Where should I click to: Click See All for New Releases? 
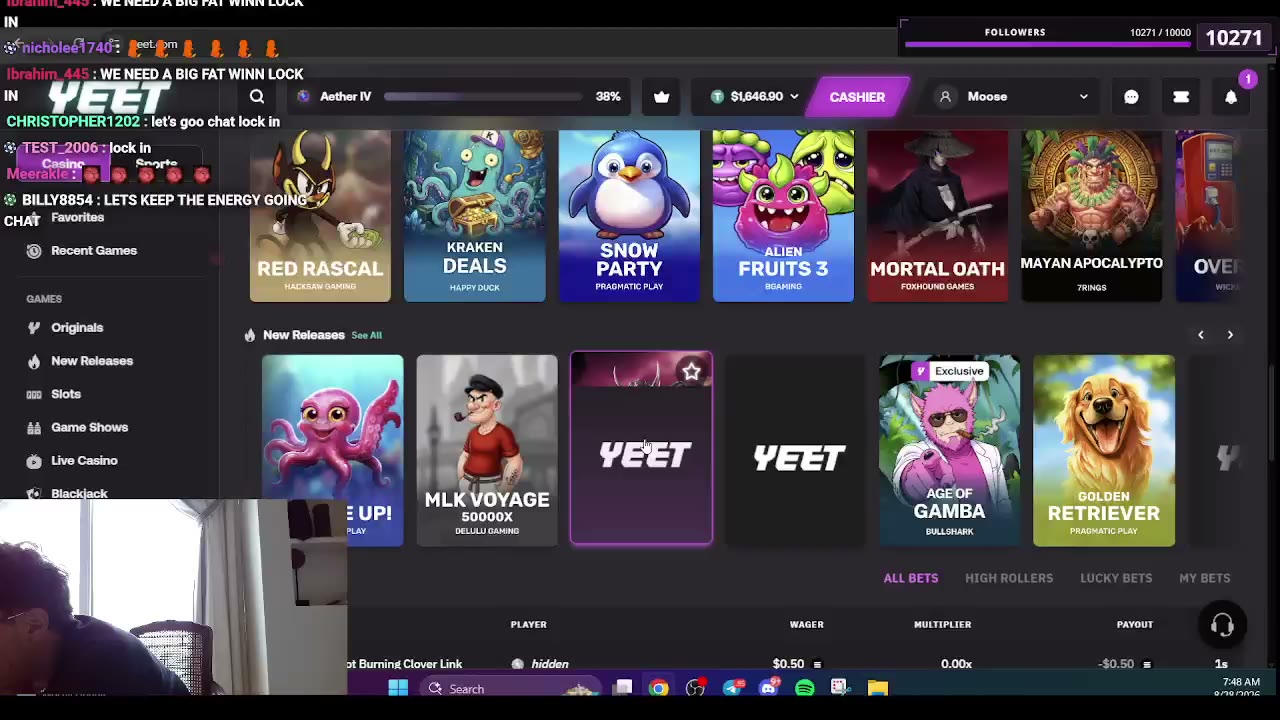click(366, 335)
